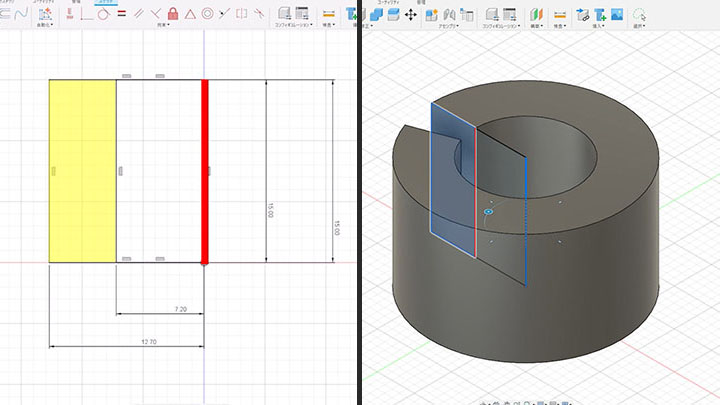
Task: Open configuration table in sketch window
Action: click(x=302, y=14)
